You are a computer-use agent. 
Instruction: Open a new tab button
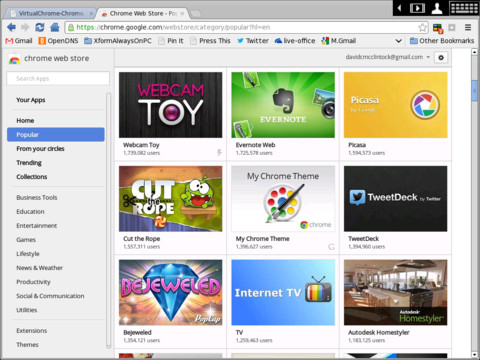tap(195, 14)
